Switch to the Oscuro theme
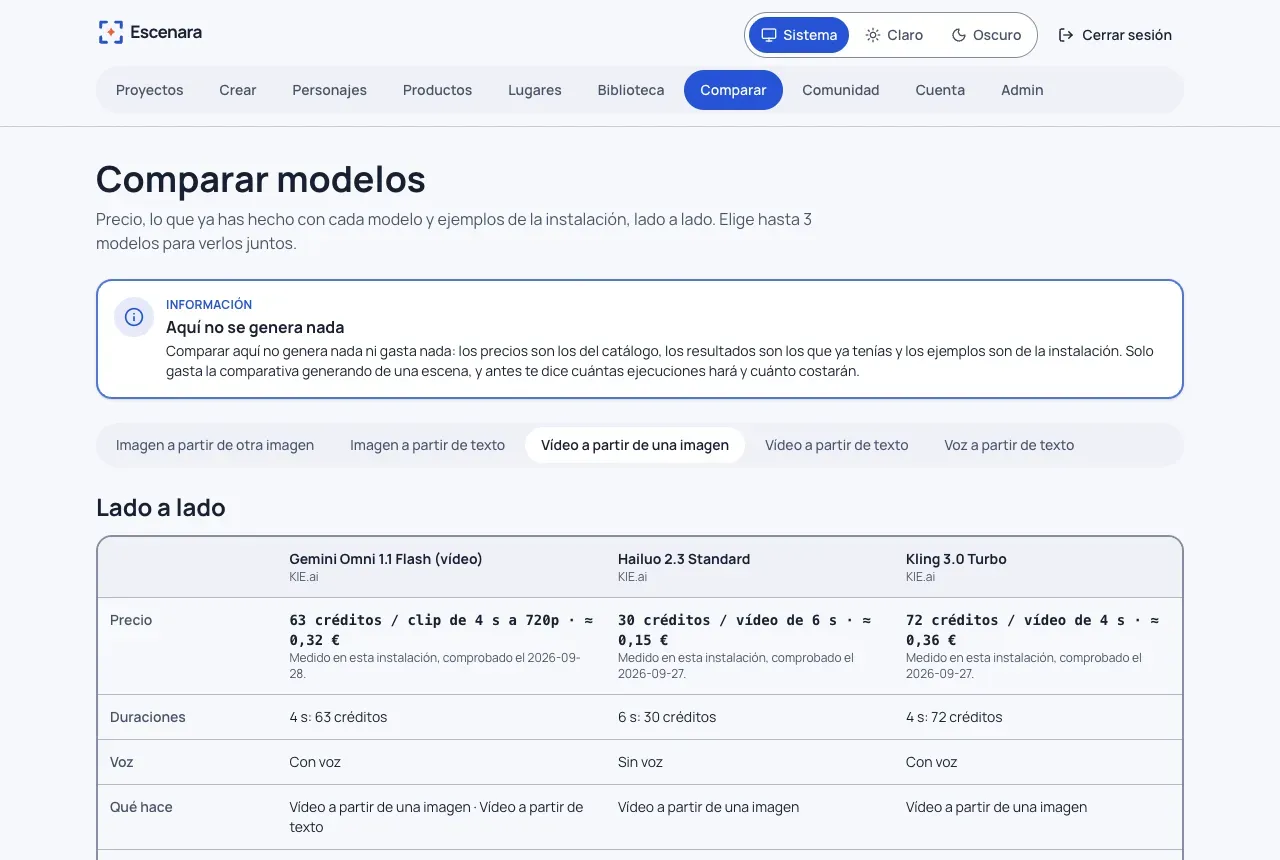The image size is (1280, 860). coord(986,35)
